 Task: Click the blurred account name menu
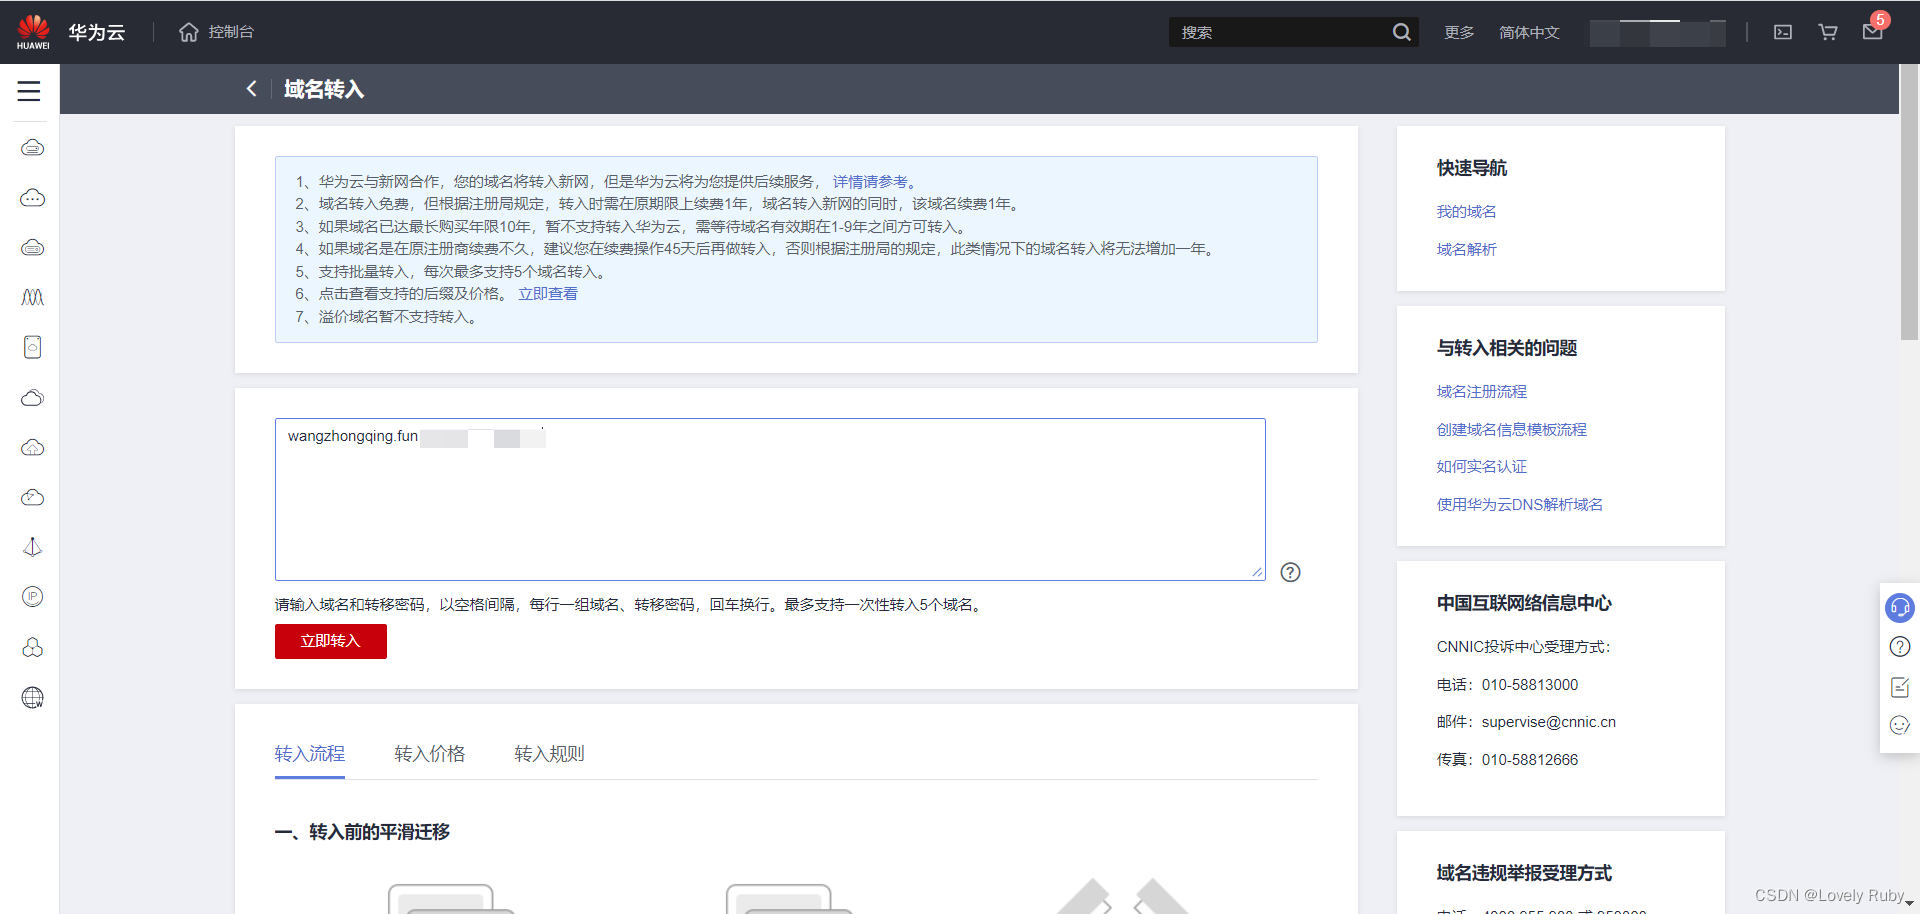pos(1657,32)
